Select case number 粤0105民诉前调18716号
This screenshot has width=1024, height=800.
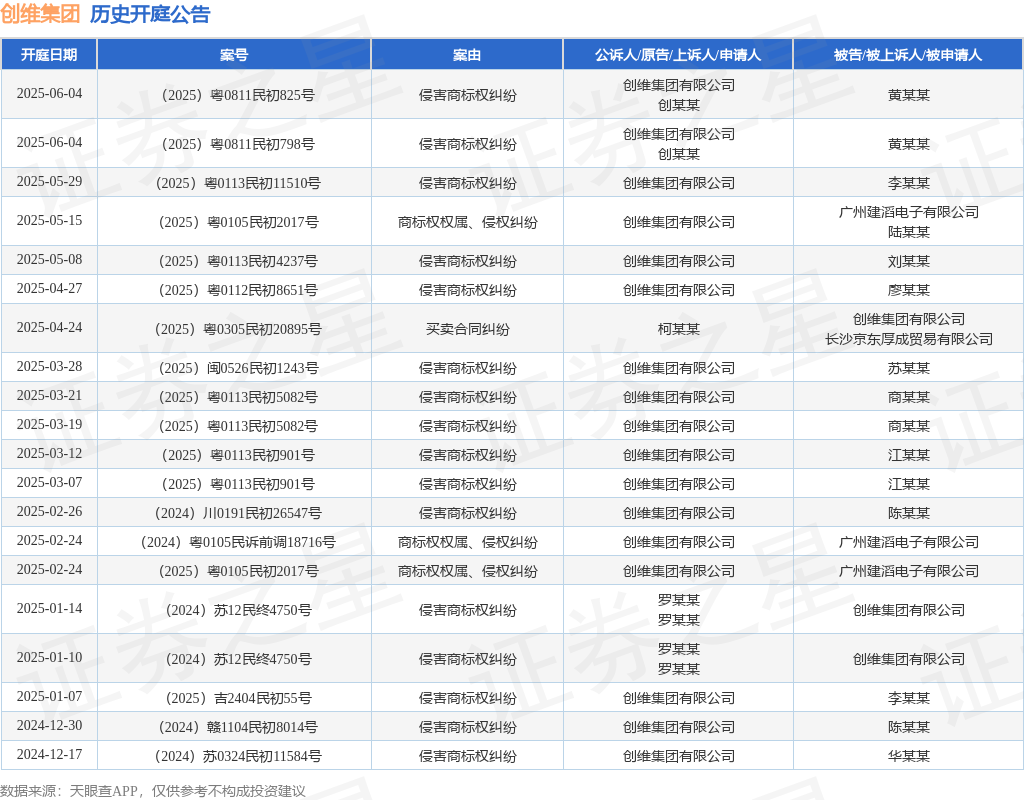click(x=238, y=543)
